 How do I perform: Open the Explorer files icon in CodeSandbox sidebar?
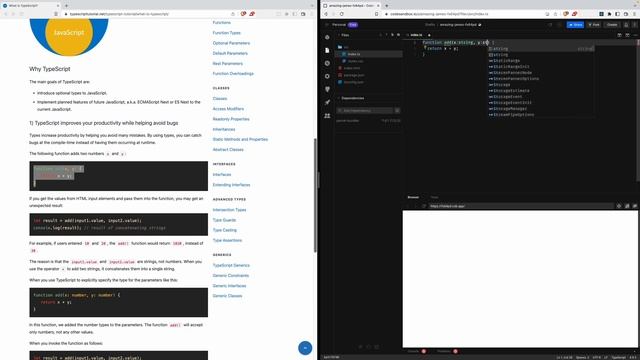[327, 50]
